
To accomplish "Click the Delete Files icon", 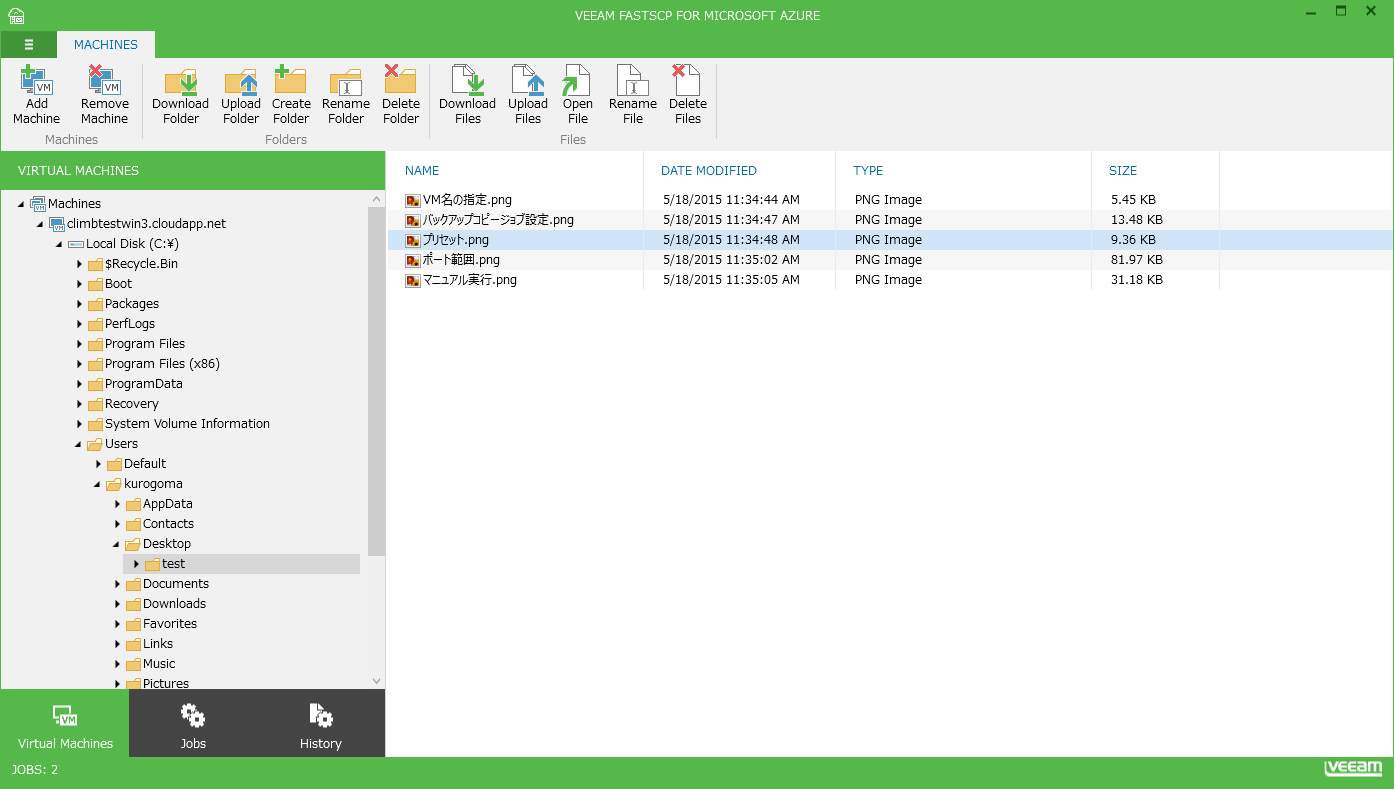I will click(688, 80).
